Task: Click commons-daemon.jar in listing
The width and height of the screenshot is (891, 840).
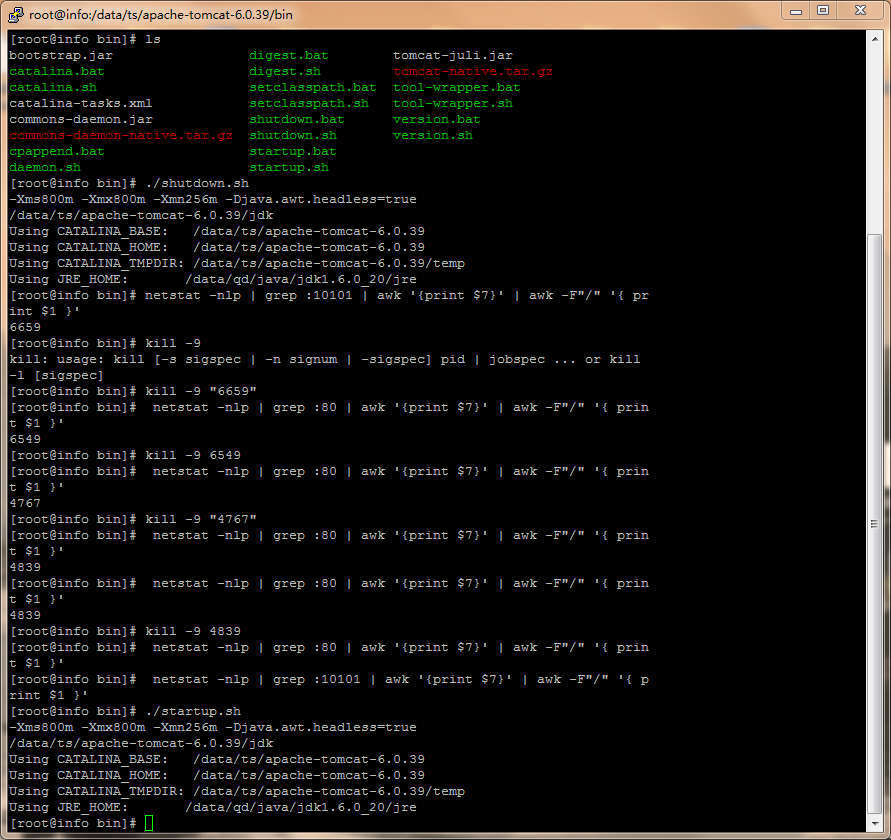Action: (81, 119)
